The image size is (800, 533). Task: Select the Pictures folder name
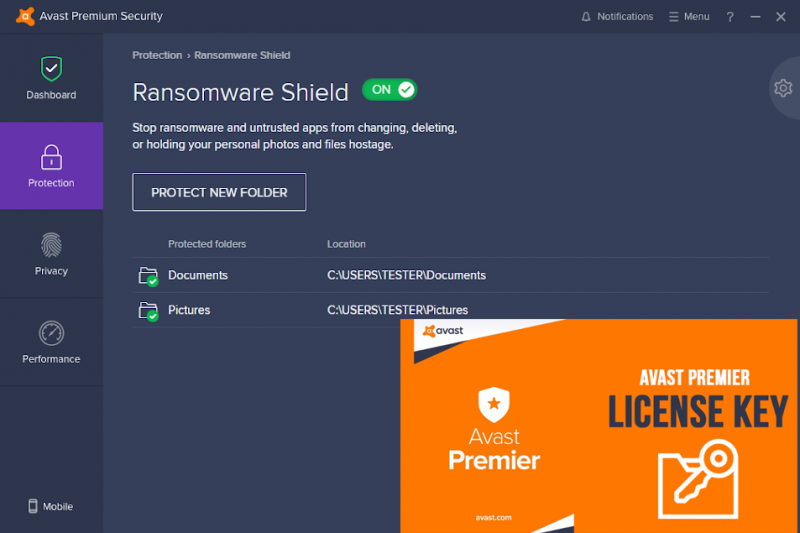(x=189, y=310)
